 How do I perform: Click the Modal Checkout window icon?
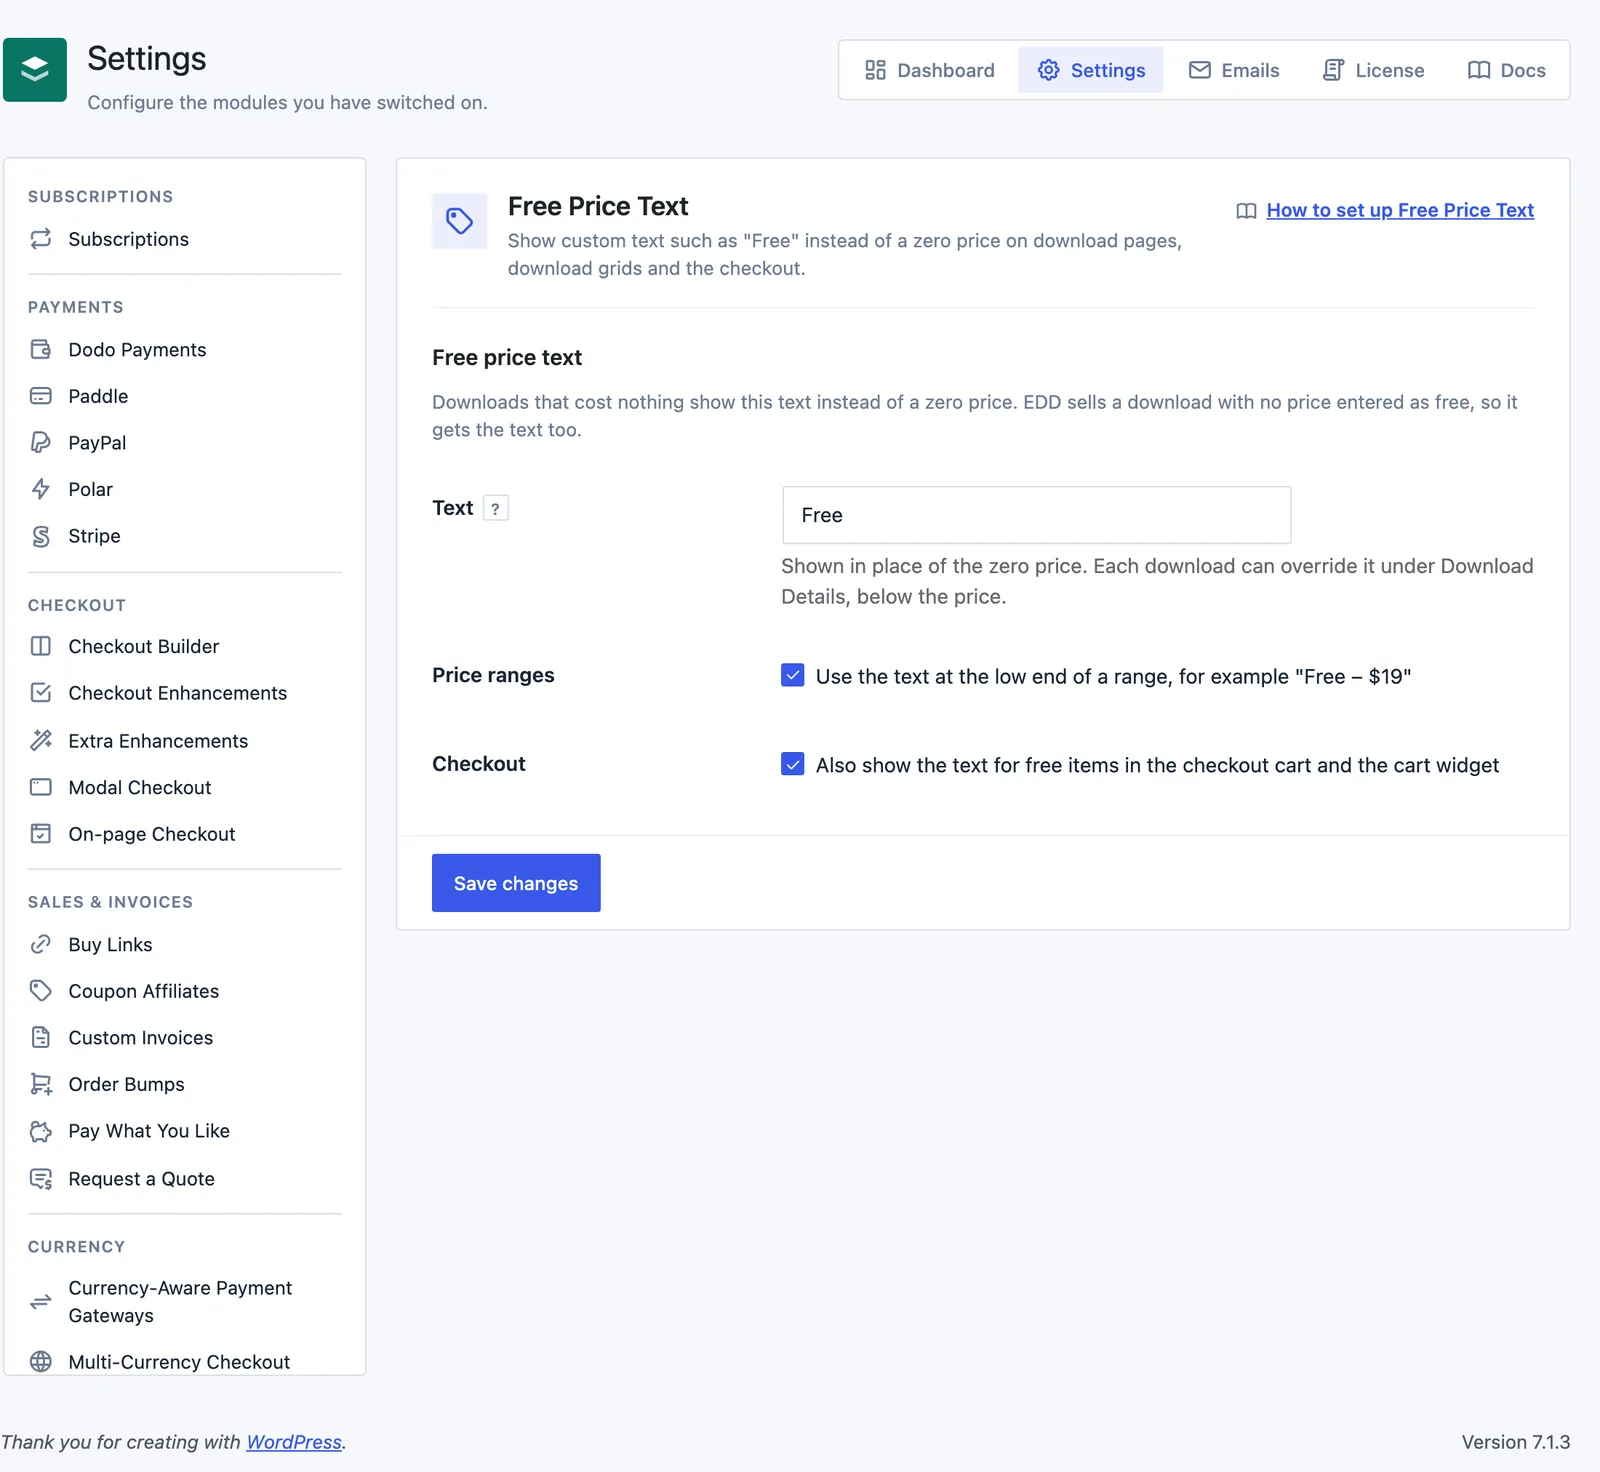pyautogui.click(x=41, y=787)
